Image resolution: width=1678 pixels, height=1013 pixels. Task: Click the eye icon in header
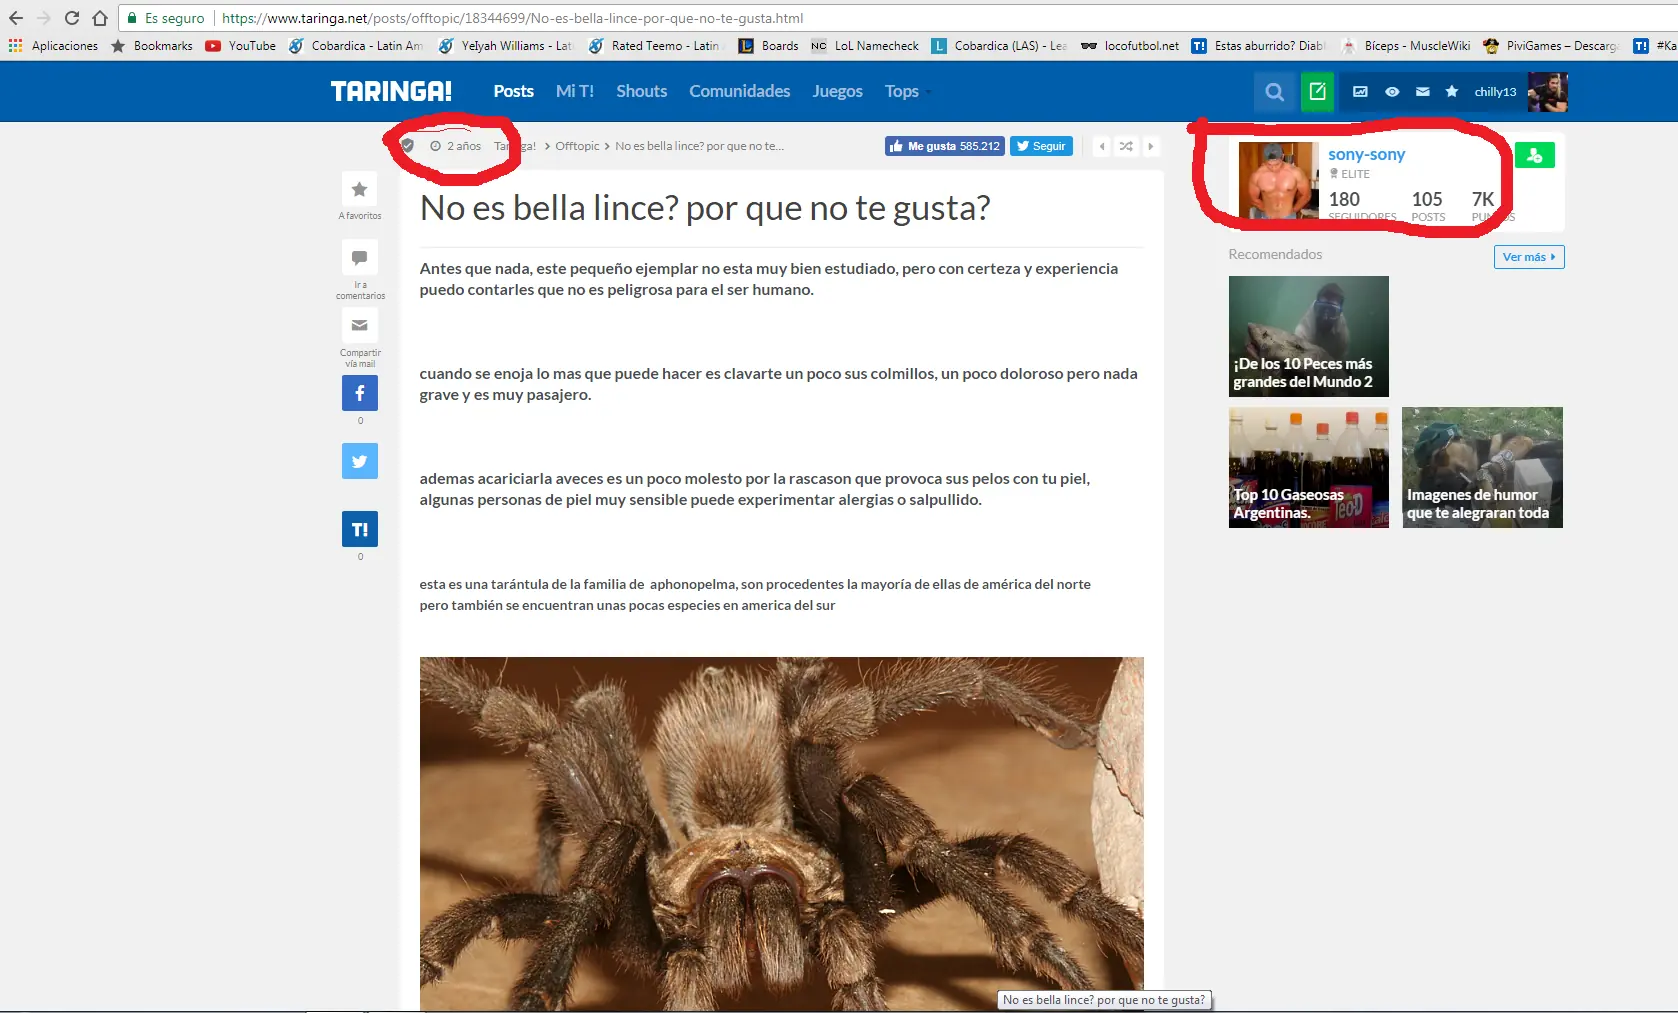tap(1392, 92)
